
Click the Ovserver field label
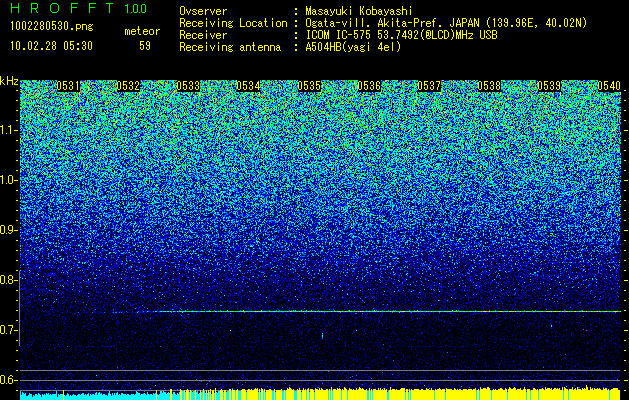tap(203, 12)
